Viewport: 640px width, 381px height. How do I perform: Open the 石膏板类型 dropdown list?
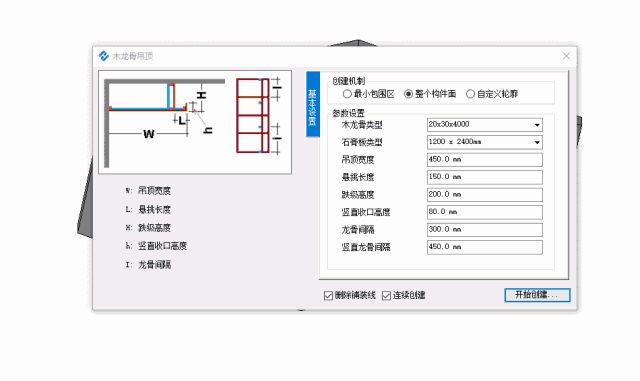click(484, 142)
